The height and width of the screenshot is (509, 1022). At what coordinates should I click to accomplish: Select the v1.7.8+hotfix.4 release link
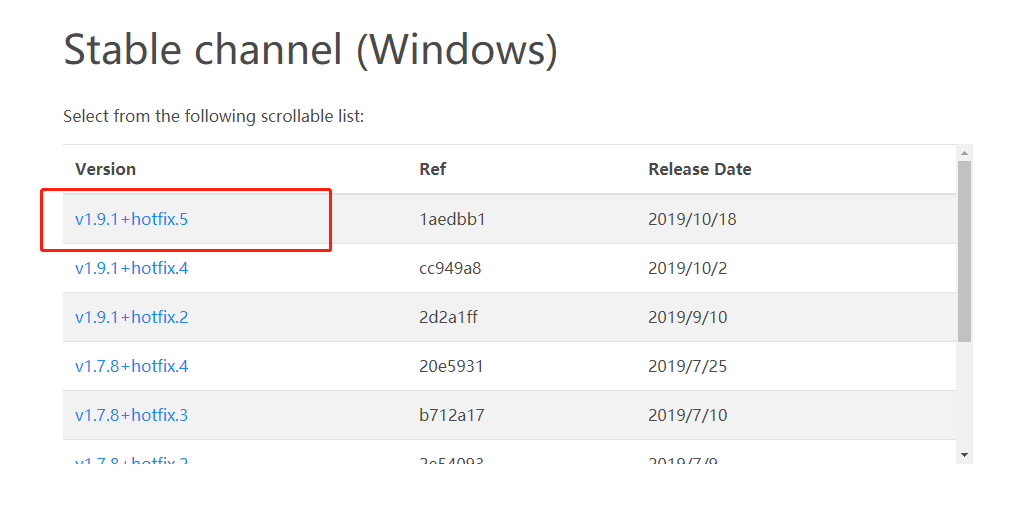pyautogui.click(x=131, y=366)
